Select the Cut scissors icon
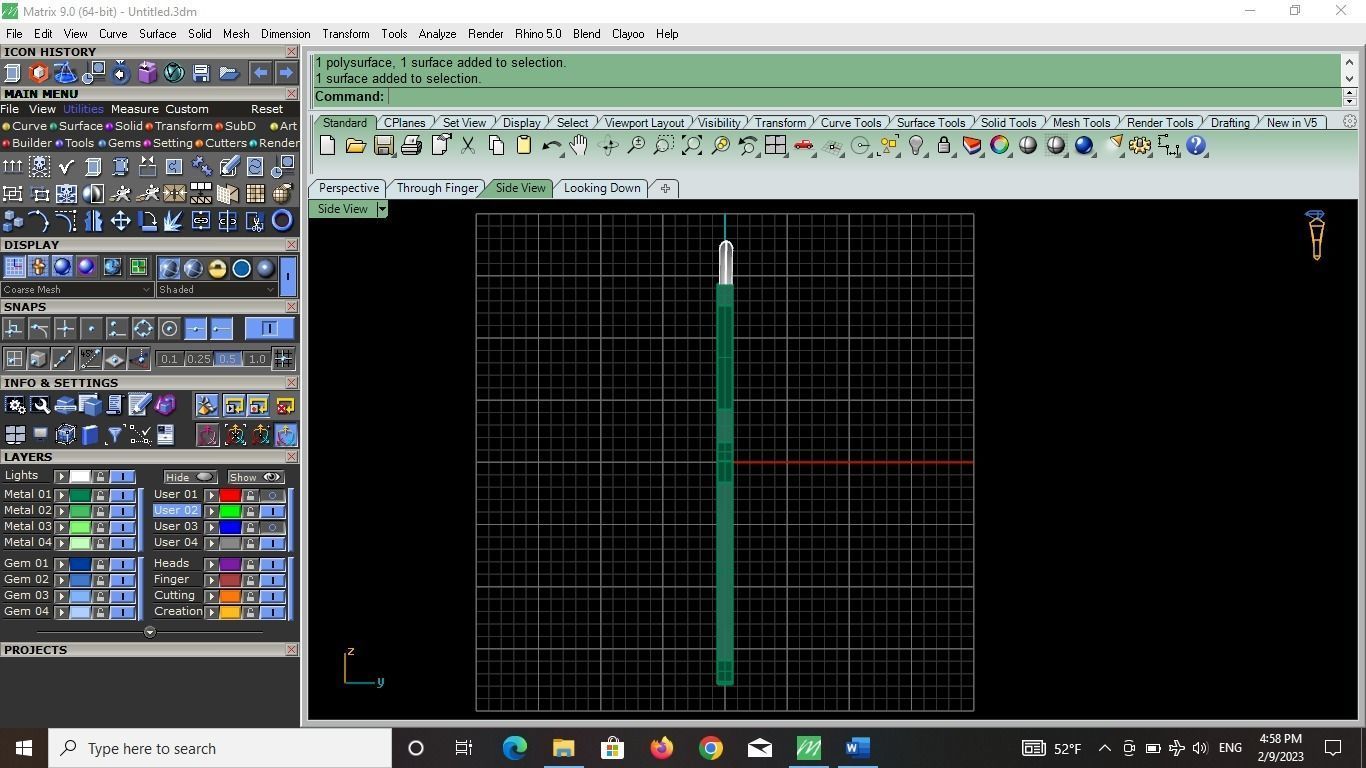This screenshot has width=1366, height=768. pos(467,146)
